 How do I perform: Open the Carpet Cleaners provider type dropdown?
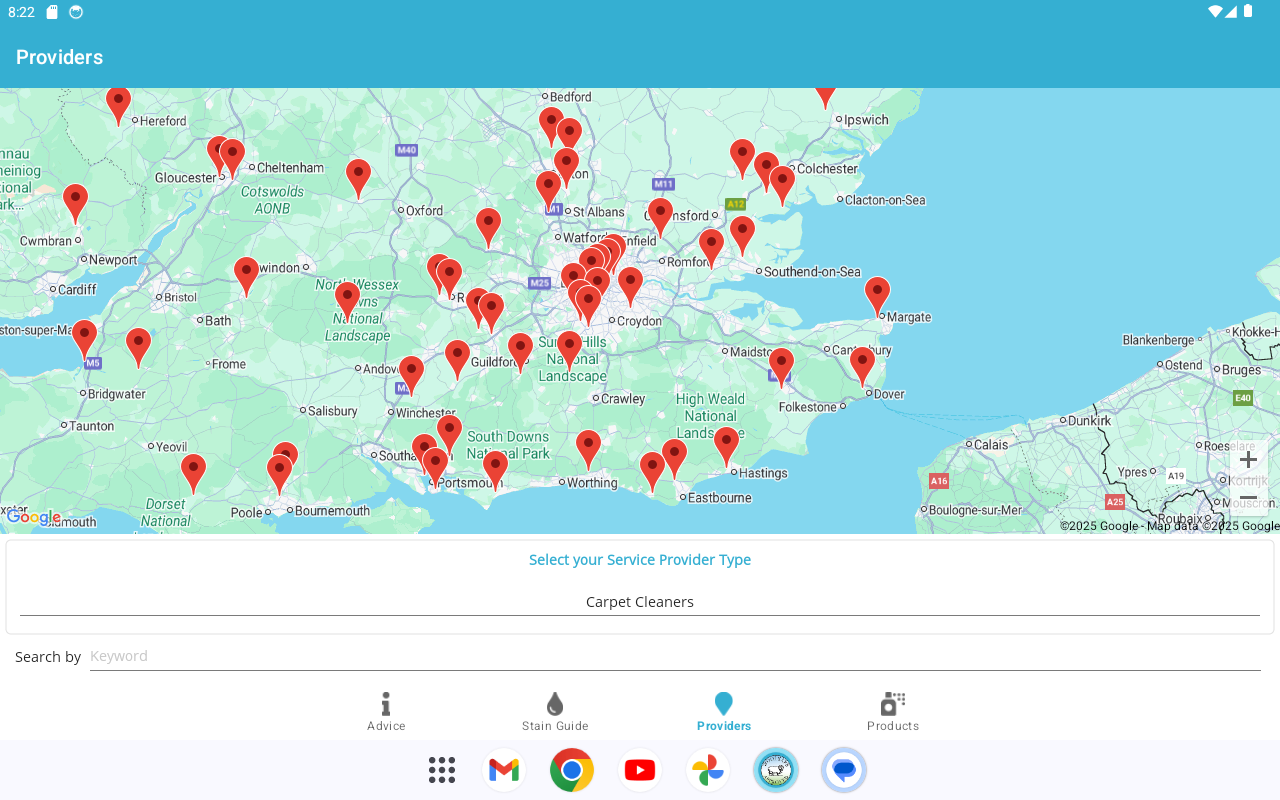pos(640,602)
